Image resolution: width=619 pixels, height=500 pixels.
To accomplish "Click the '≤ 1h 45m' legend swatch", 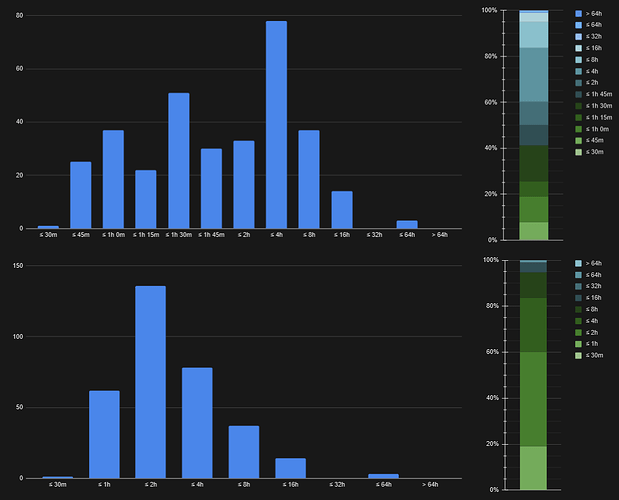I will coord(579,94).
